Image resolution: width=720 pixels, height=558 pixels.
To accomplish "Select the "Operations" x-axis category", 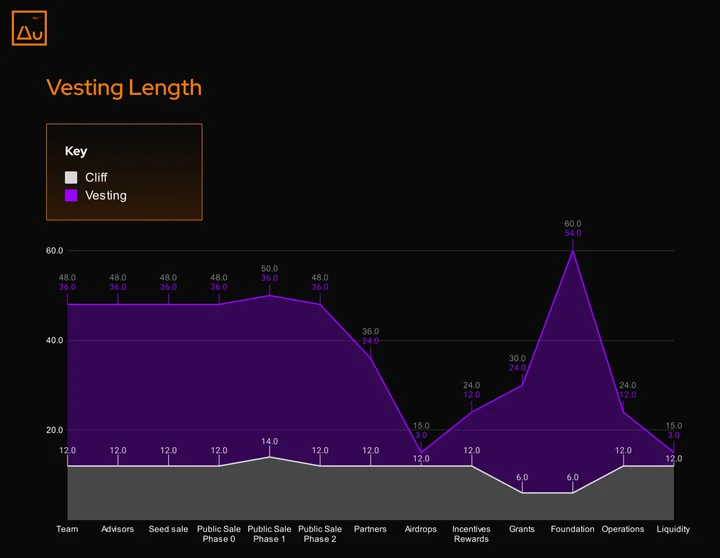I will coord(623,529).
